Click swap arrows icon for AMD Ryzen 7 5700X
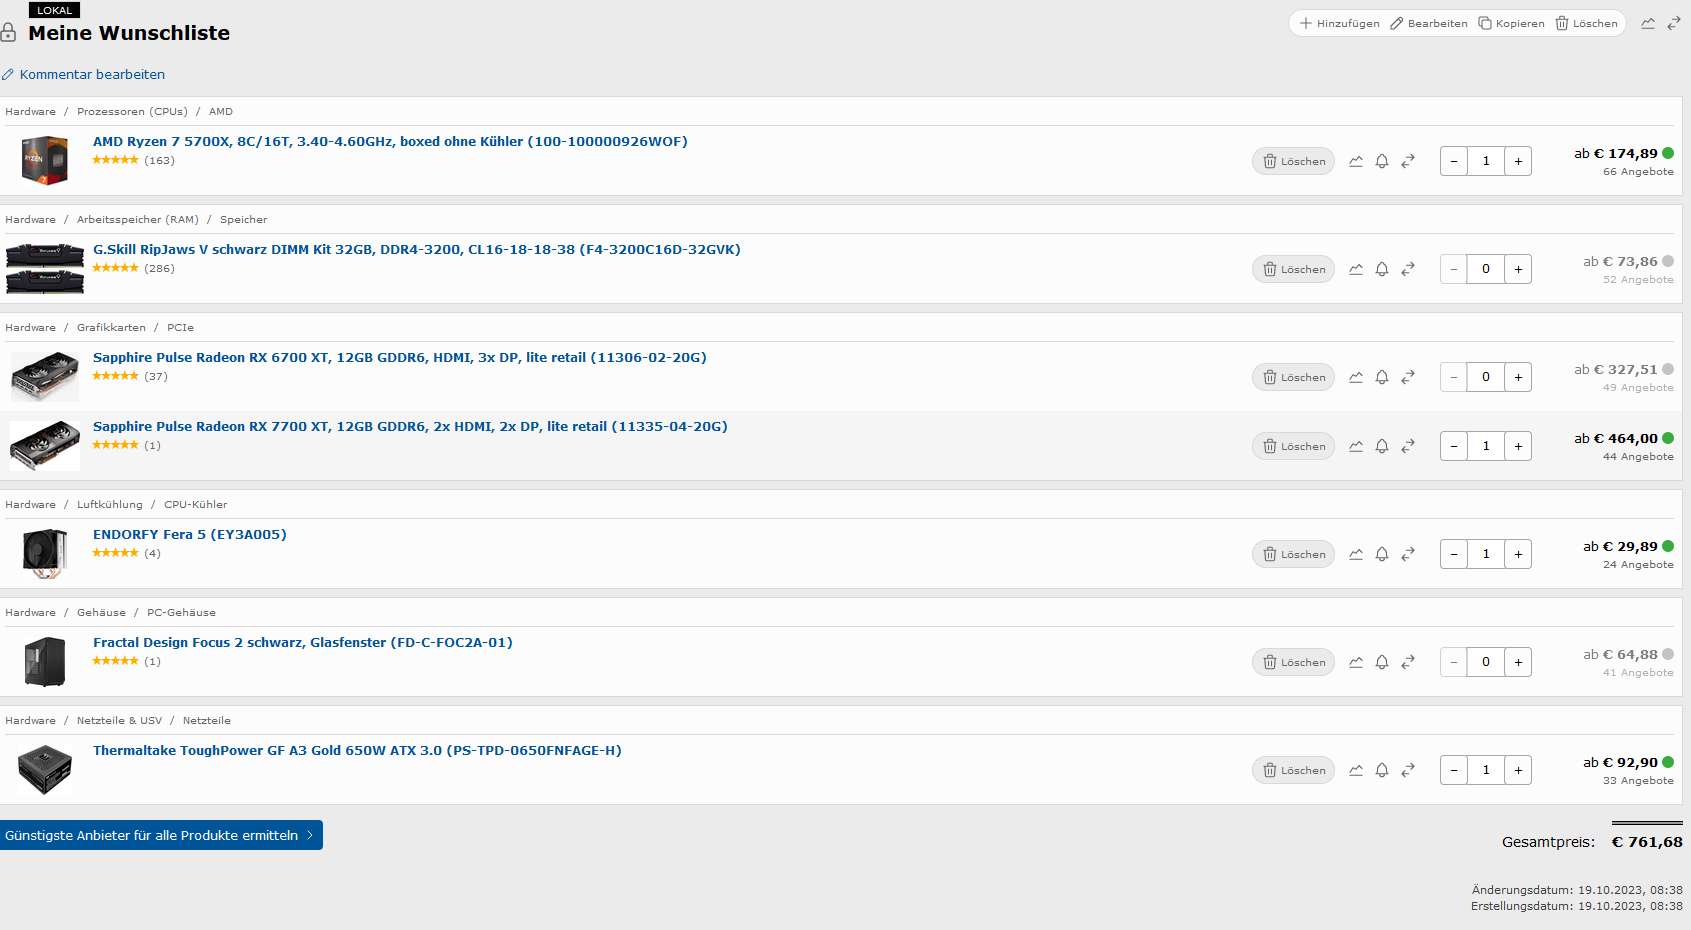The height and width of the screenshot is (930, 1691). pyautogui.click(x=1408, y=161)
